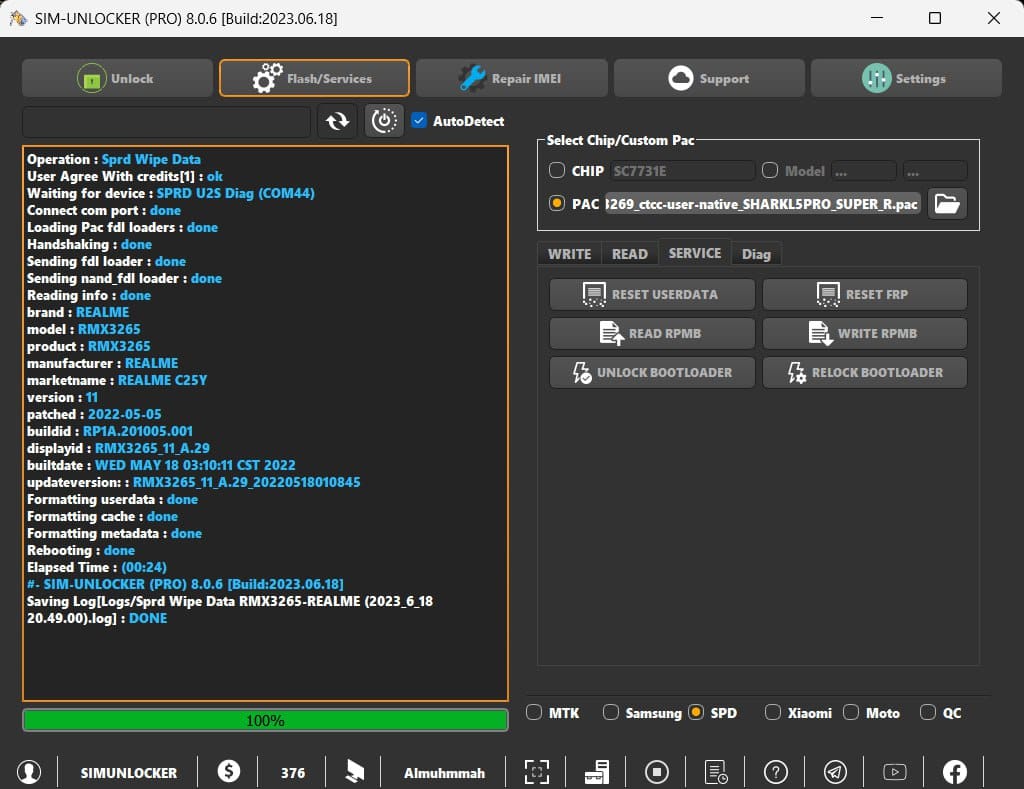Switch to the WRITE tab
The height and width of the screenshot is (789, 1024).
[569, 254]
